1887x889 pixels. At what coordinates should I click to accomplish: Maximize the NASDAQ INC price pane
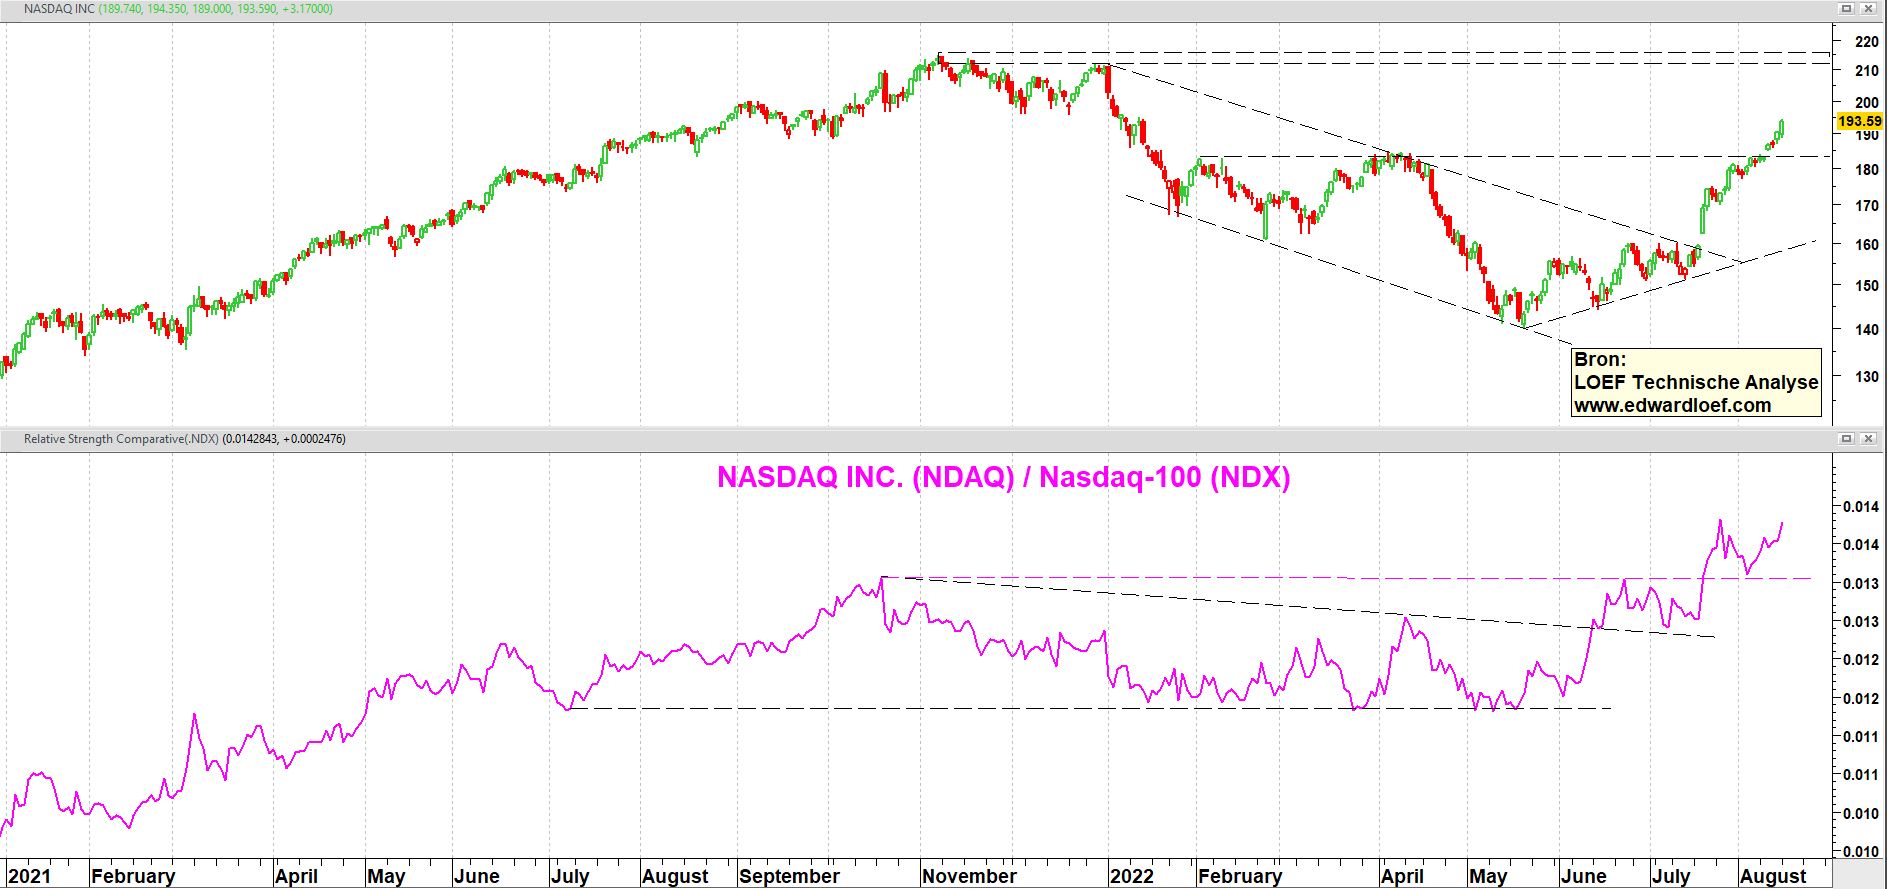tap(1847, 8)
